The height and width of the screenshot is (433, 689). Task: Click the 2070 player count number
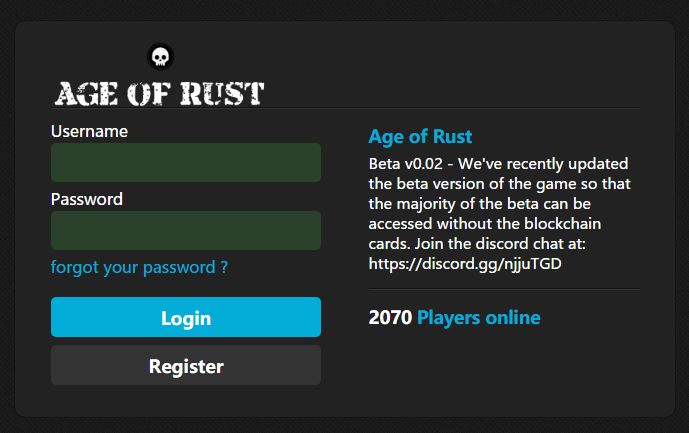click(x=390, y=318)
